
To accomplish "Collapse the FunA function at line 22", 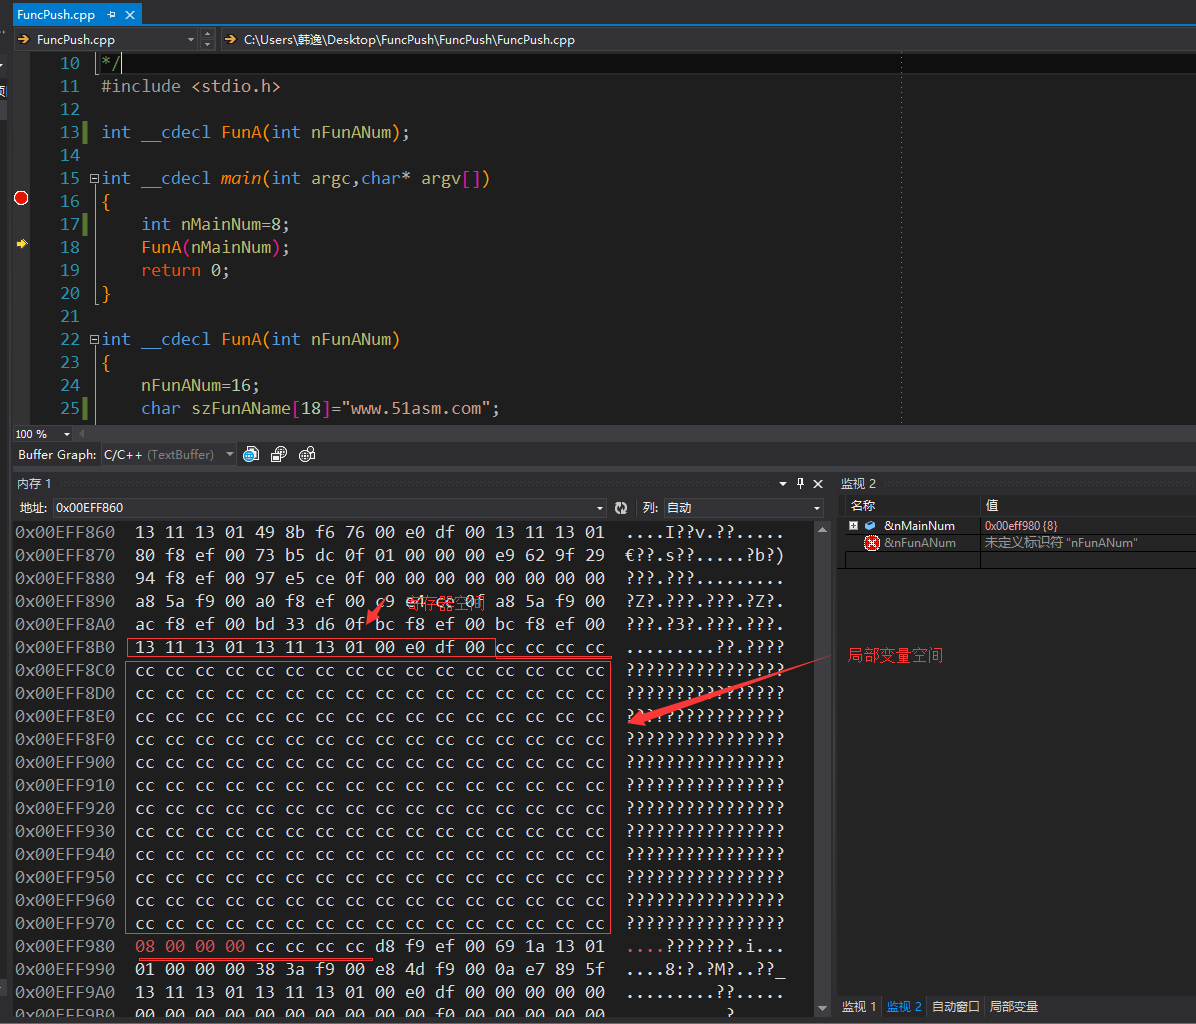I will point(94,340).
